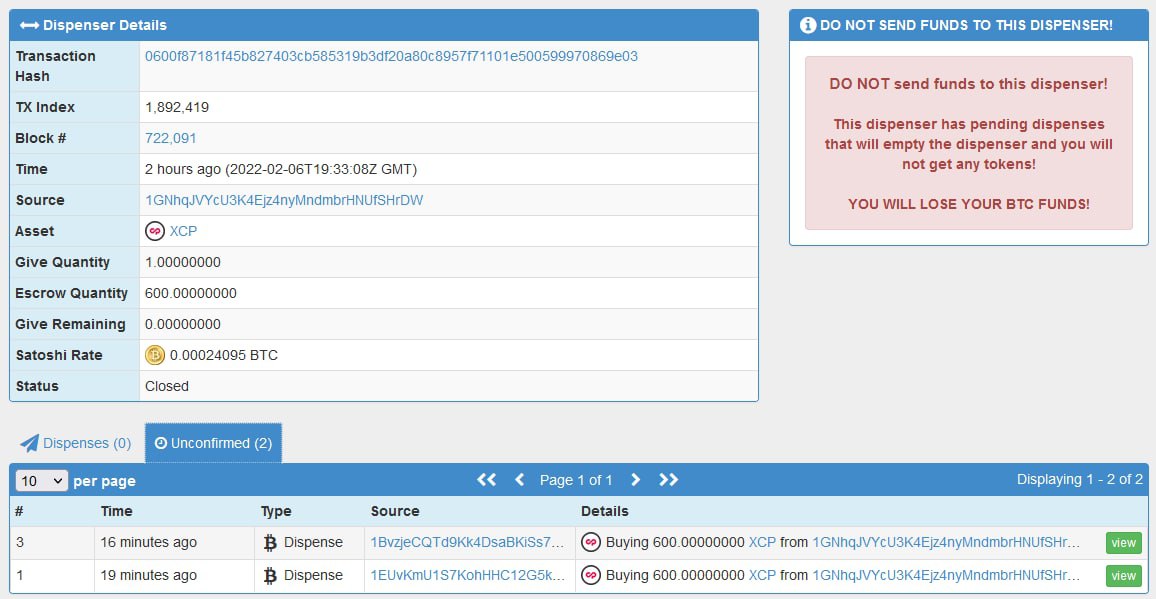This screenshot has width=1156, height=599.
Task: Click the 'Page 1 of 1' indicator
Action: [x=576, y=479]
